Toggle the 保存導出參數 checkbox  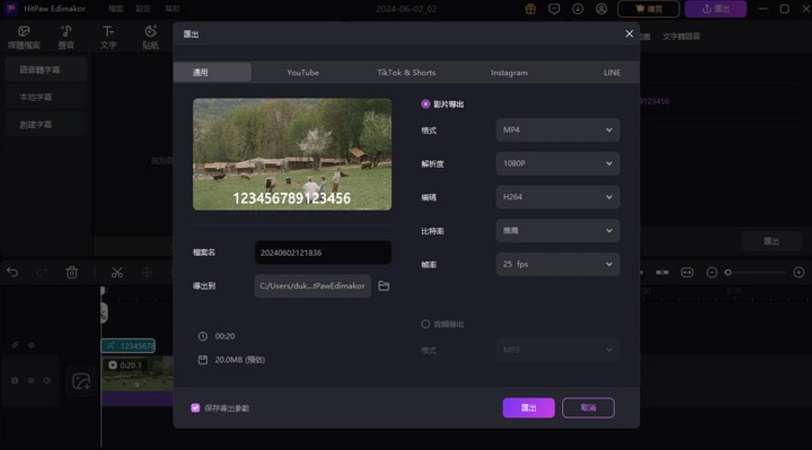point(195,408)
